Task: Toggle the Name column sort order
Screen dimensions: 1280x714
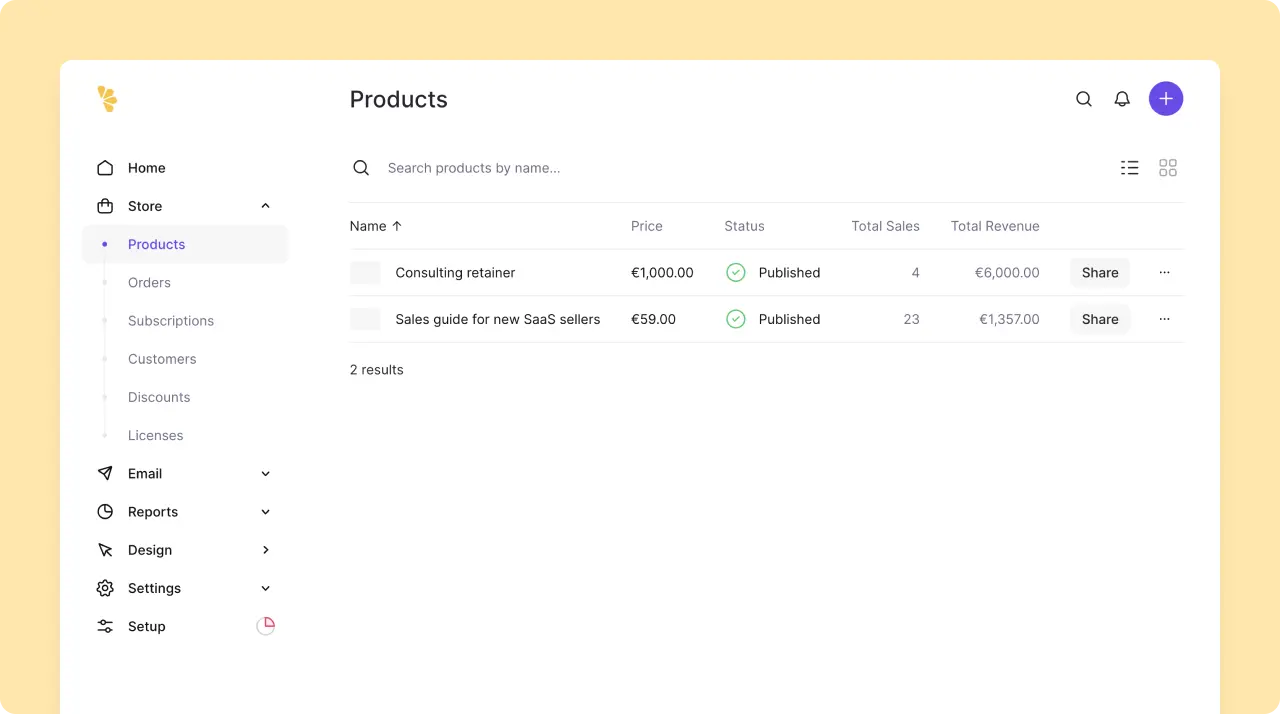Action: [x=375, y=226]
